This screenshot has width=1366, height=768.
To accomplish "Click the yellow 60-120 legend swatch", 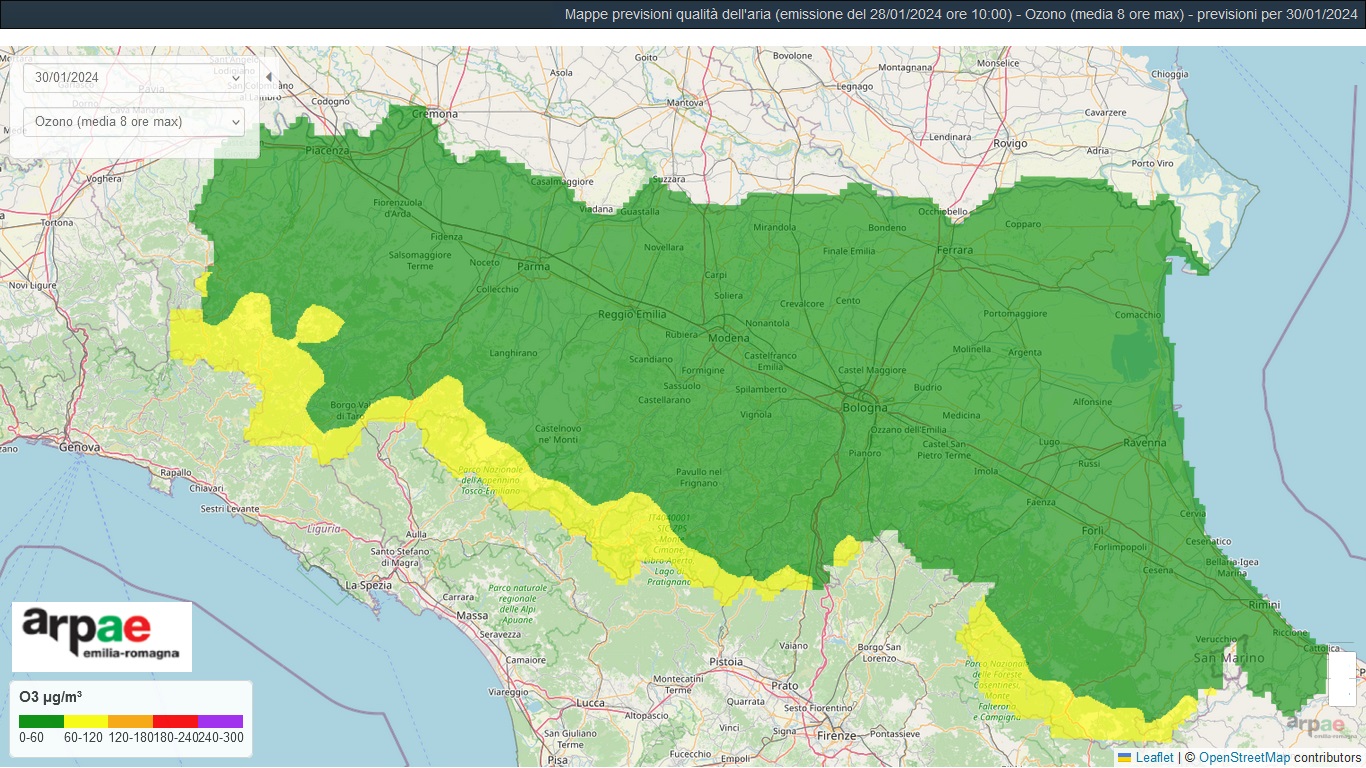I will (x=86, y=720).
